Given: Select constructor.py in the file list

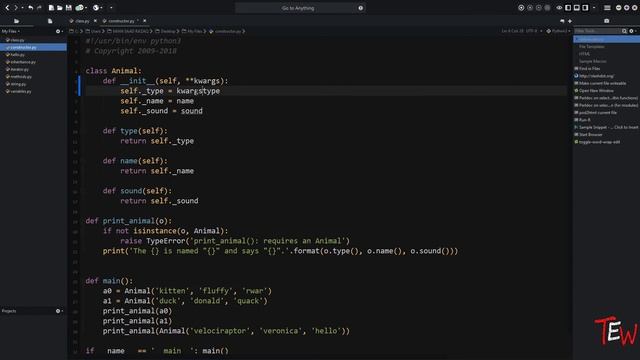Looking at the screenshot, I should pos(33,47).
